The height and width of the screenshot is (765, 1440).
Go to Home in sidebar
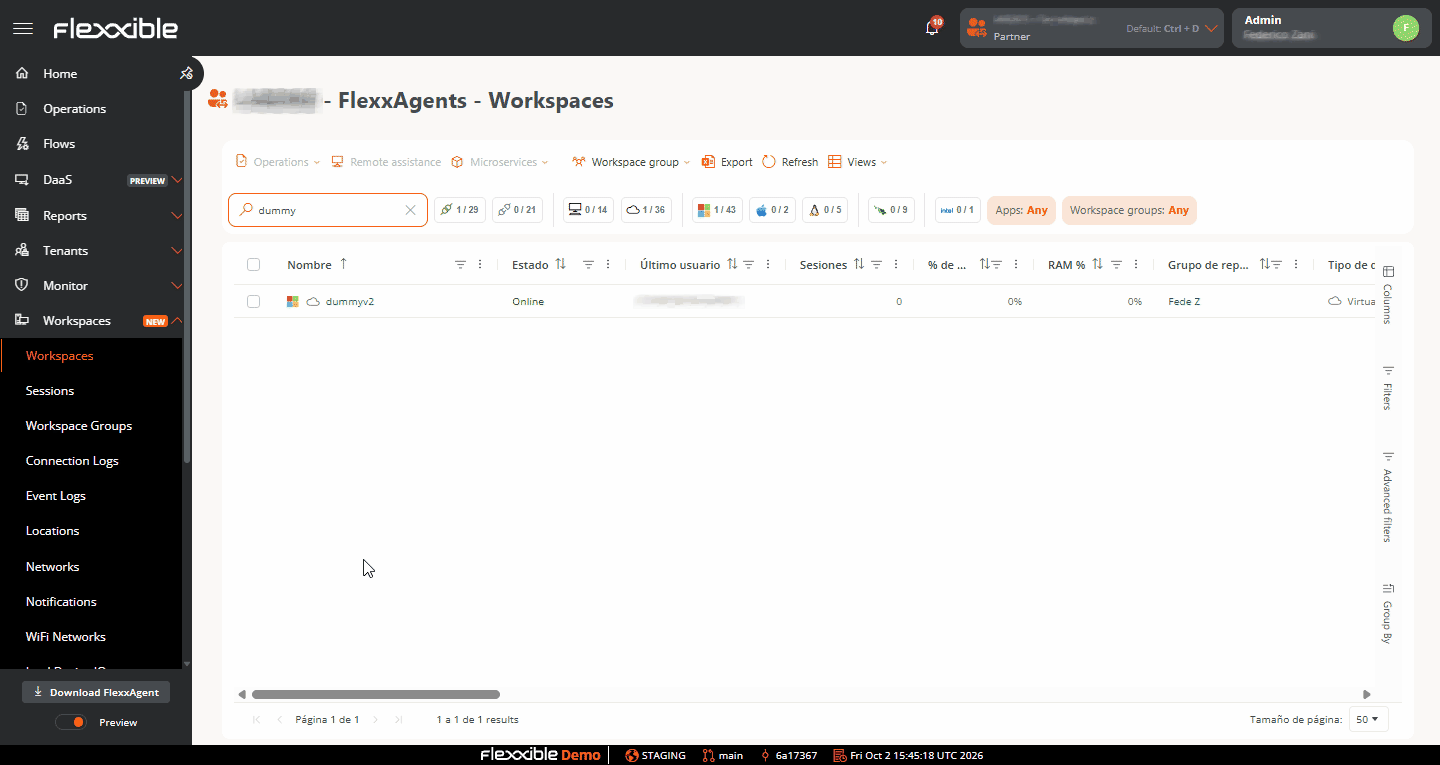pos(60,74)
